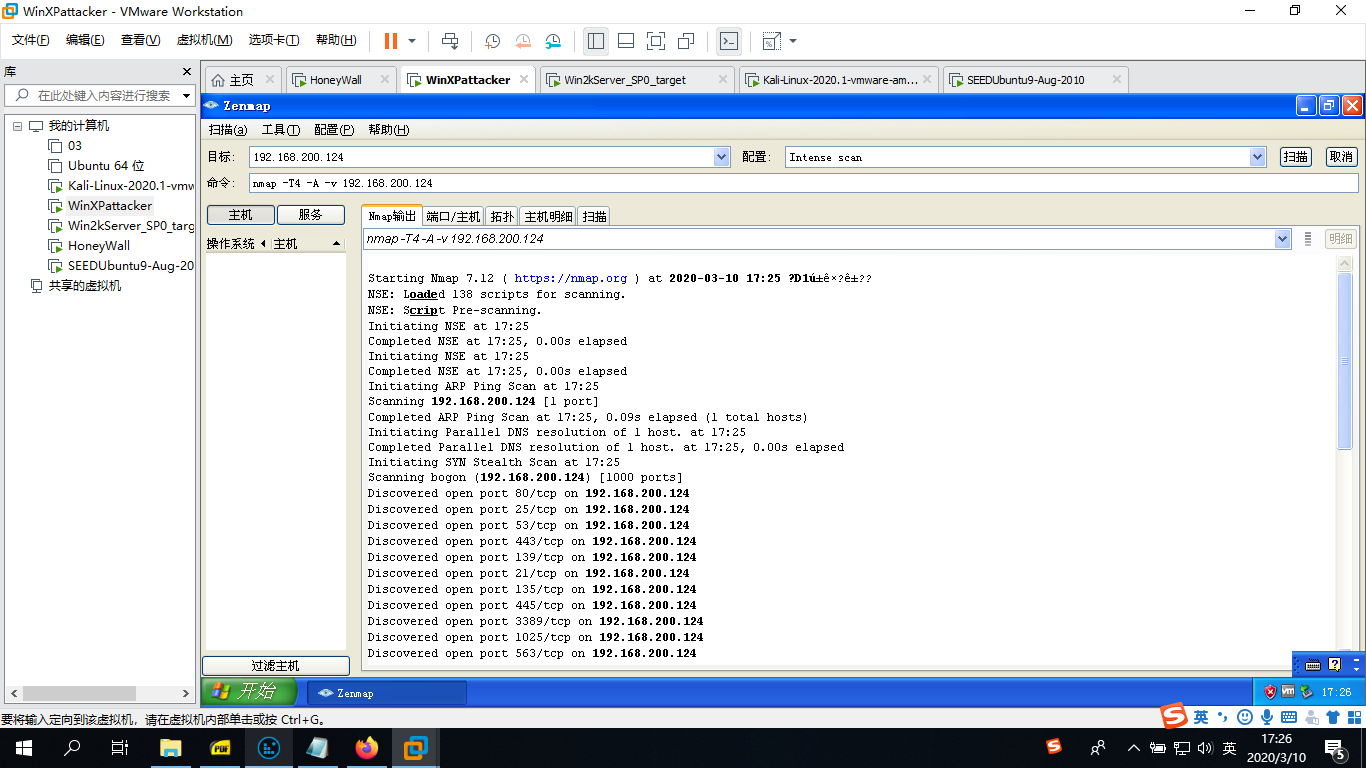1366x768 pixels.
Task: Open the Windows XP 开始 start menu
Action: coord(250,691)
